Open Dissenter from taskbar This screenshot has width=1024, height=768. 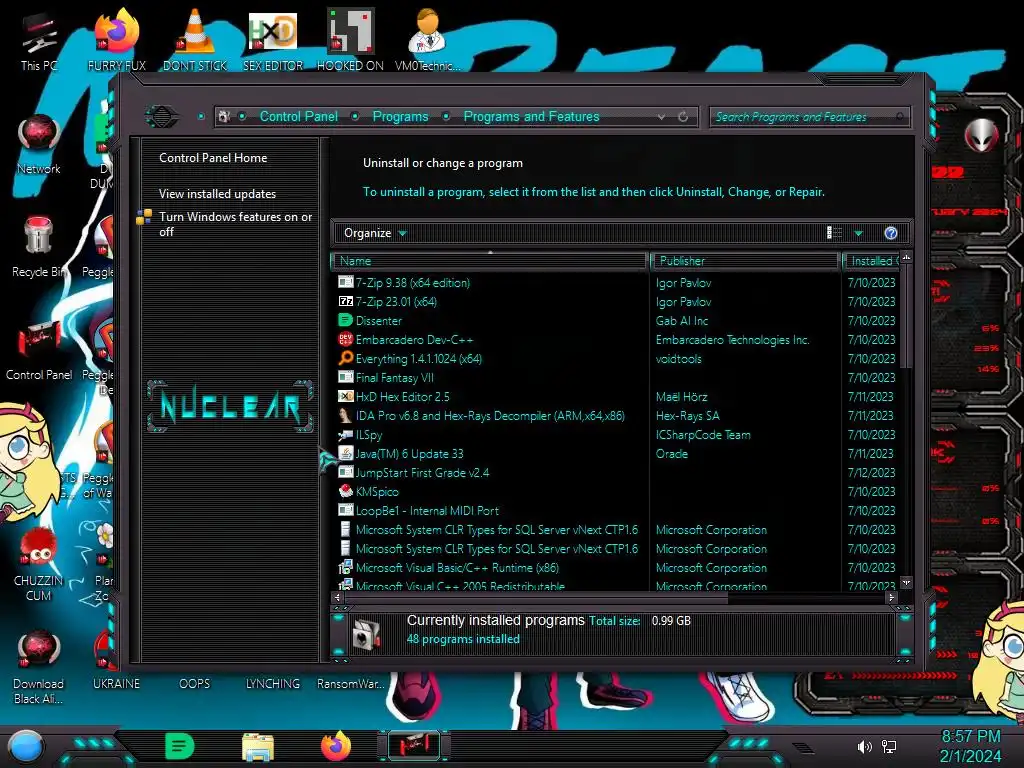(x=180, y=746)
